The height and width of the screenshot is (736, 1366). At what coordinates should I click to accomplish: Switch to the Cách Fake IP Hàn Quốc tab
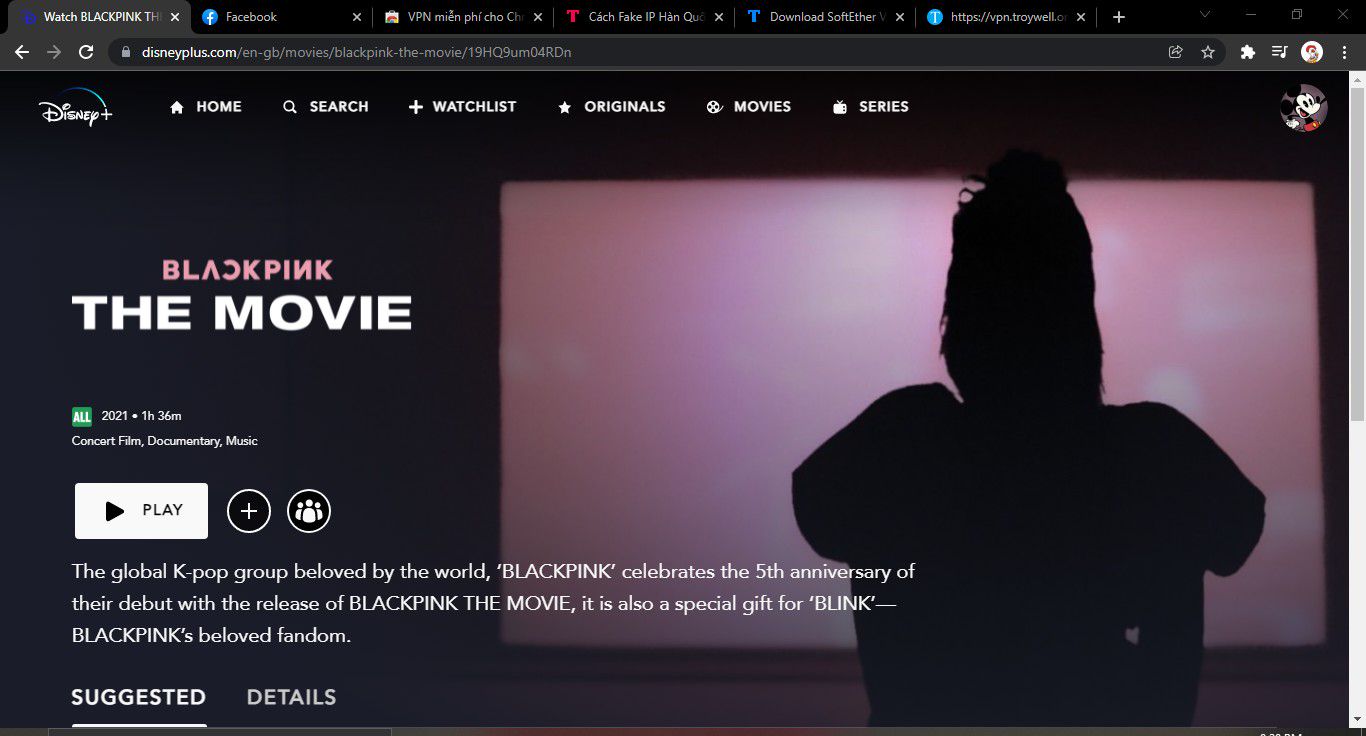[644, 17]
